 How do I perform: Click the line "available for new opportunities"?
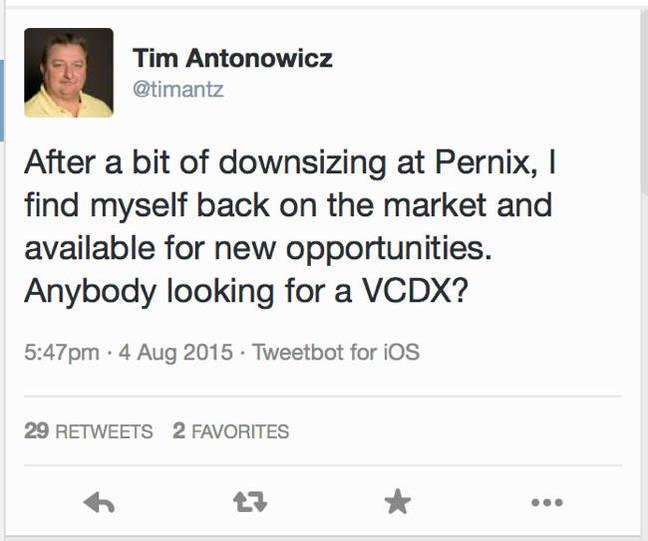pyautogui.click(x=258, y=249)
